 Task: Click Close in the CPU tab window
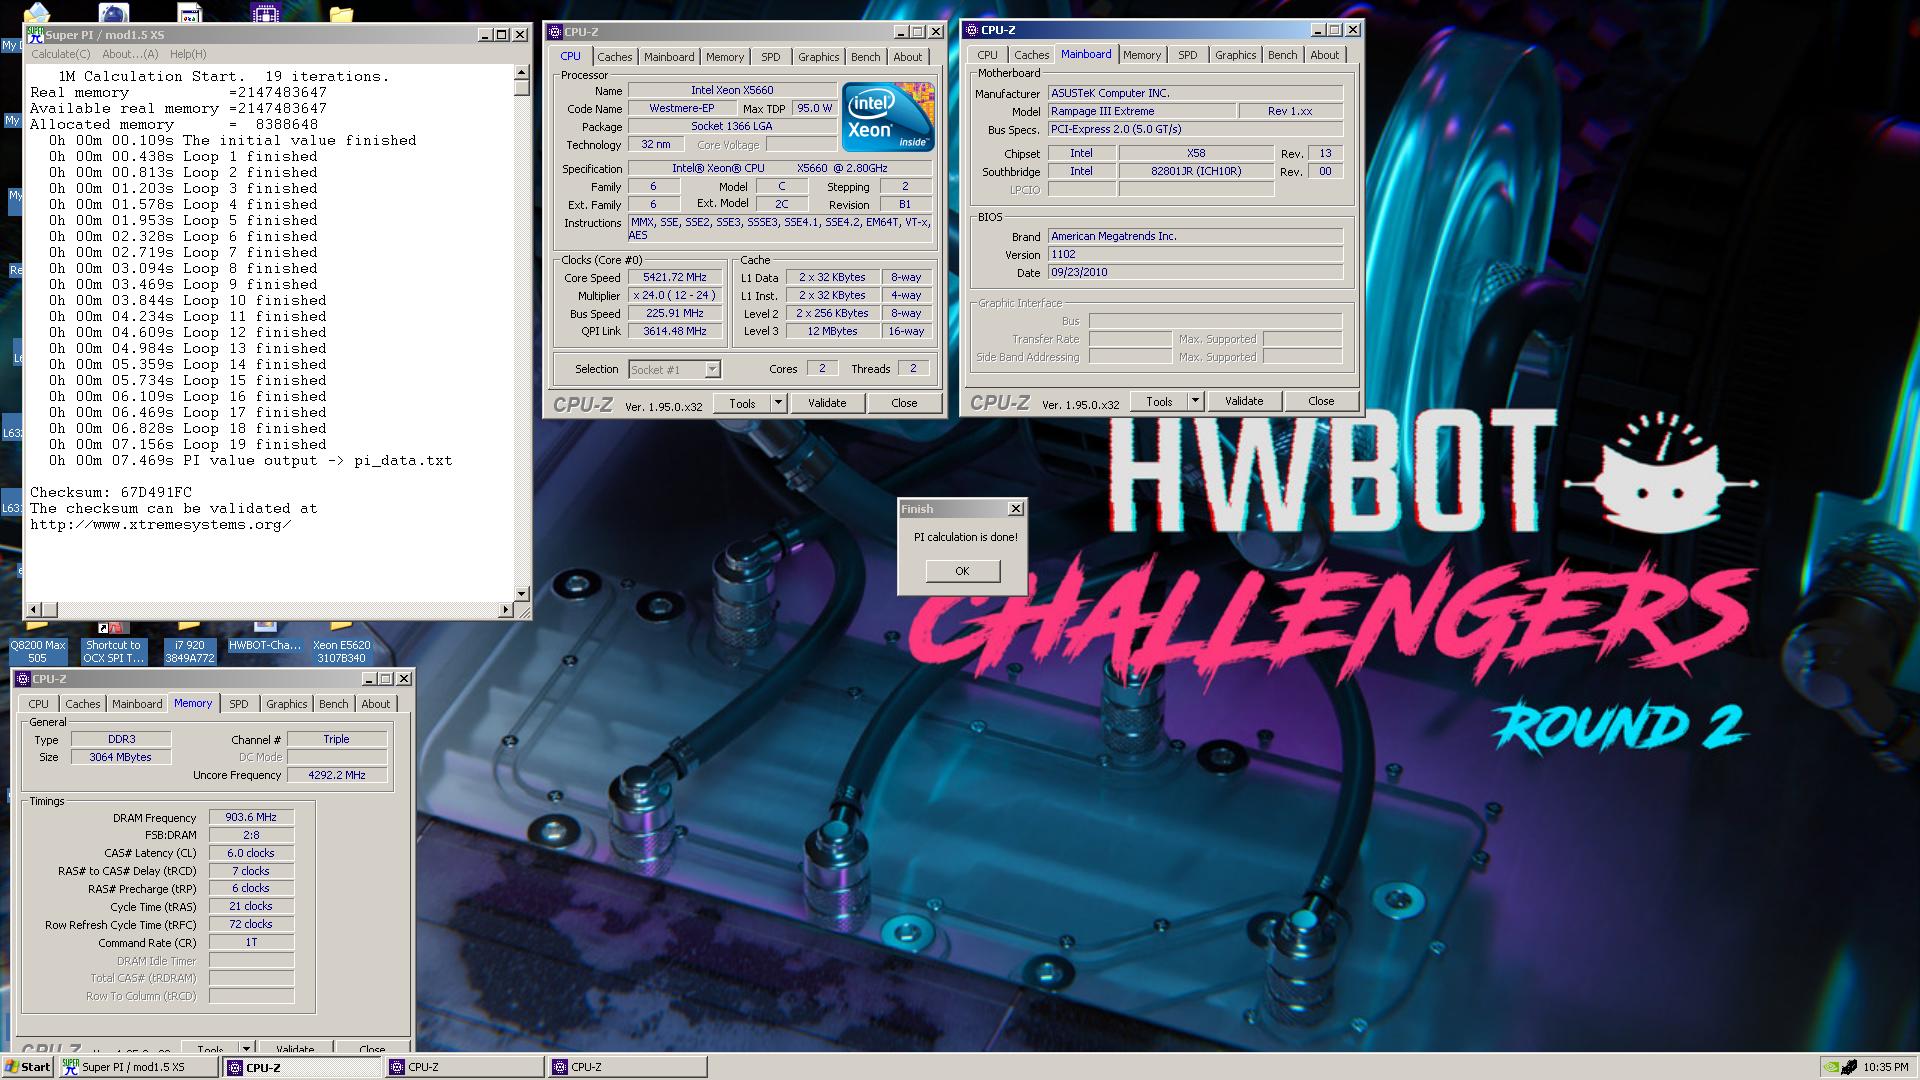904,403
